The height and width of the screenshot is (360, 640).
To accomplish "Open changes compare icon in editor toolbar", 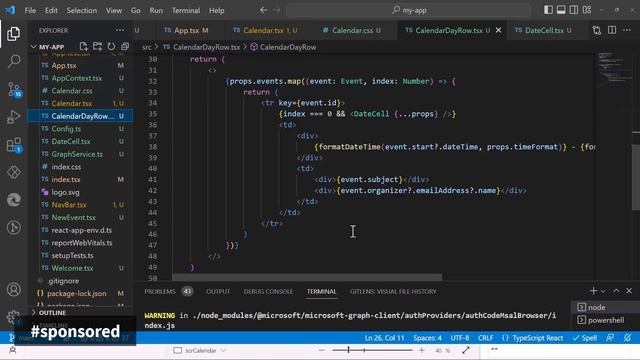I will pos(597,30).
